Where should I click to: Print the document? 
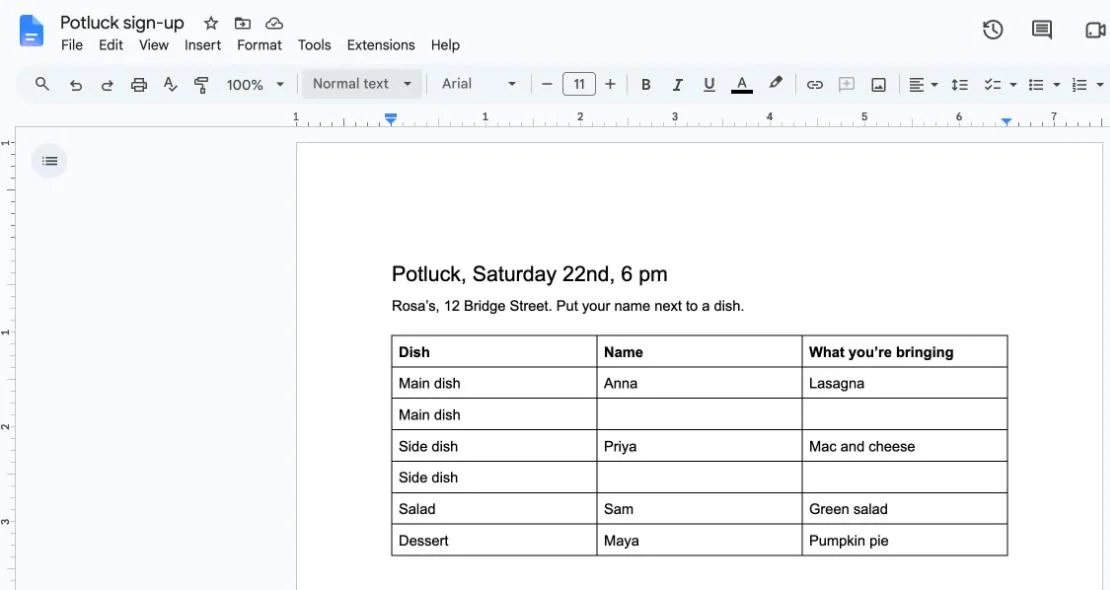click(x=139, y=85)
